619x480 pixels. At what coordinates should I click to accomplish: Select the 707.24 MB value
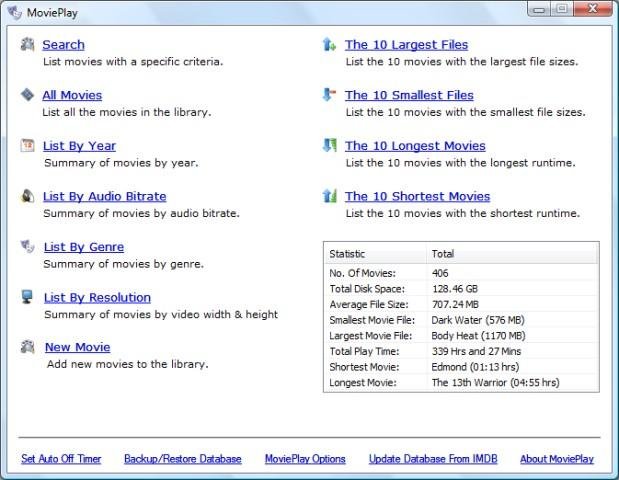coord(455,304)
